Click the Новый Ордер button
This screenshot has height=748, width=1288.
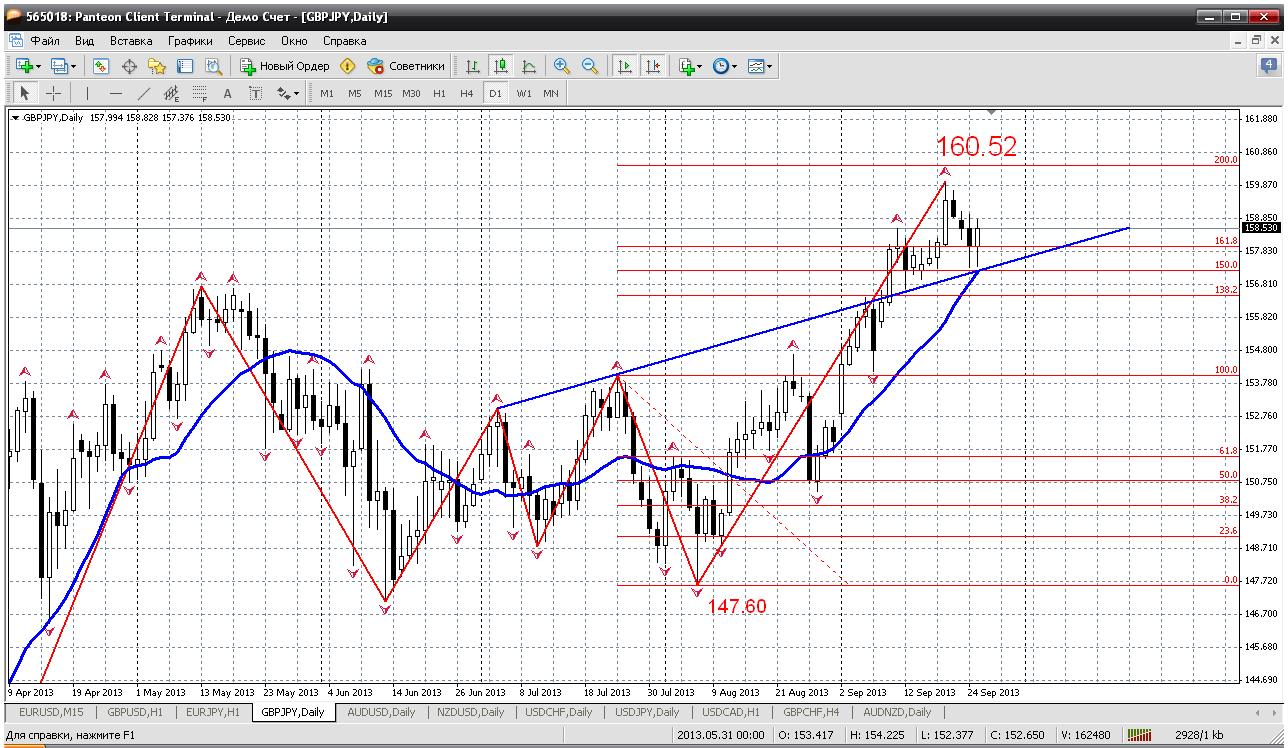(x=285, y=66)
